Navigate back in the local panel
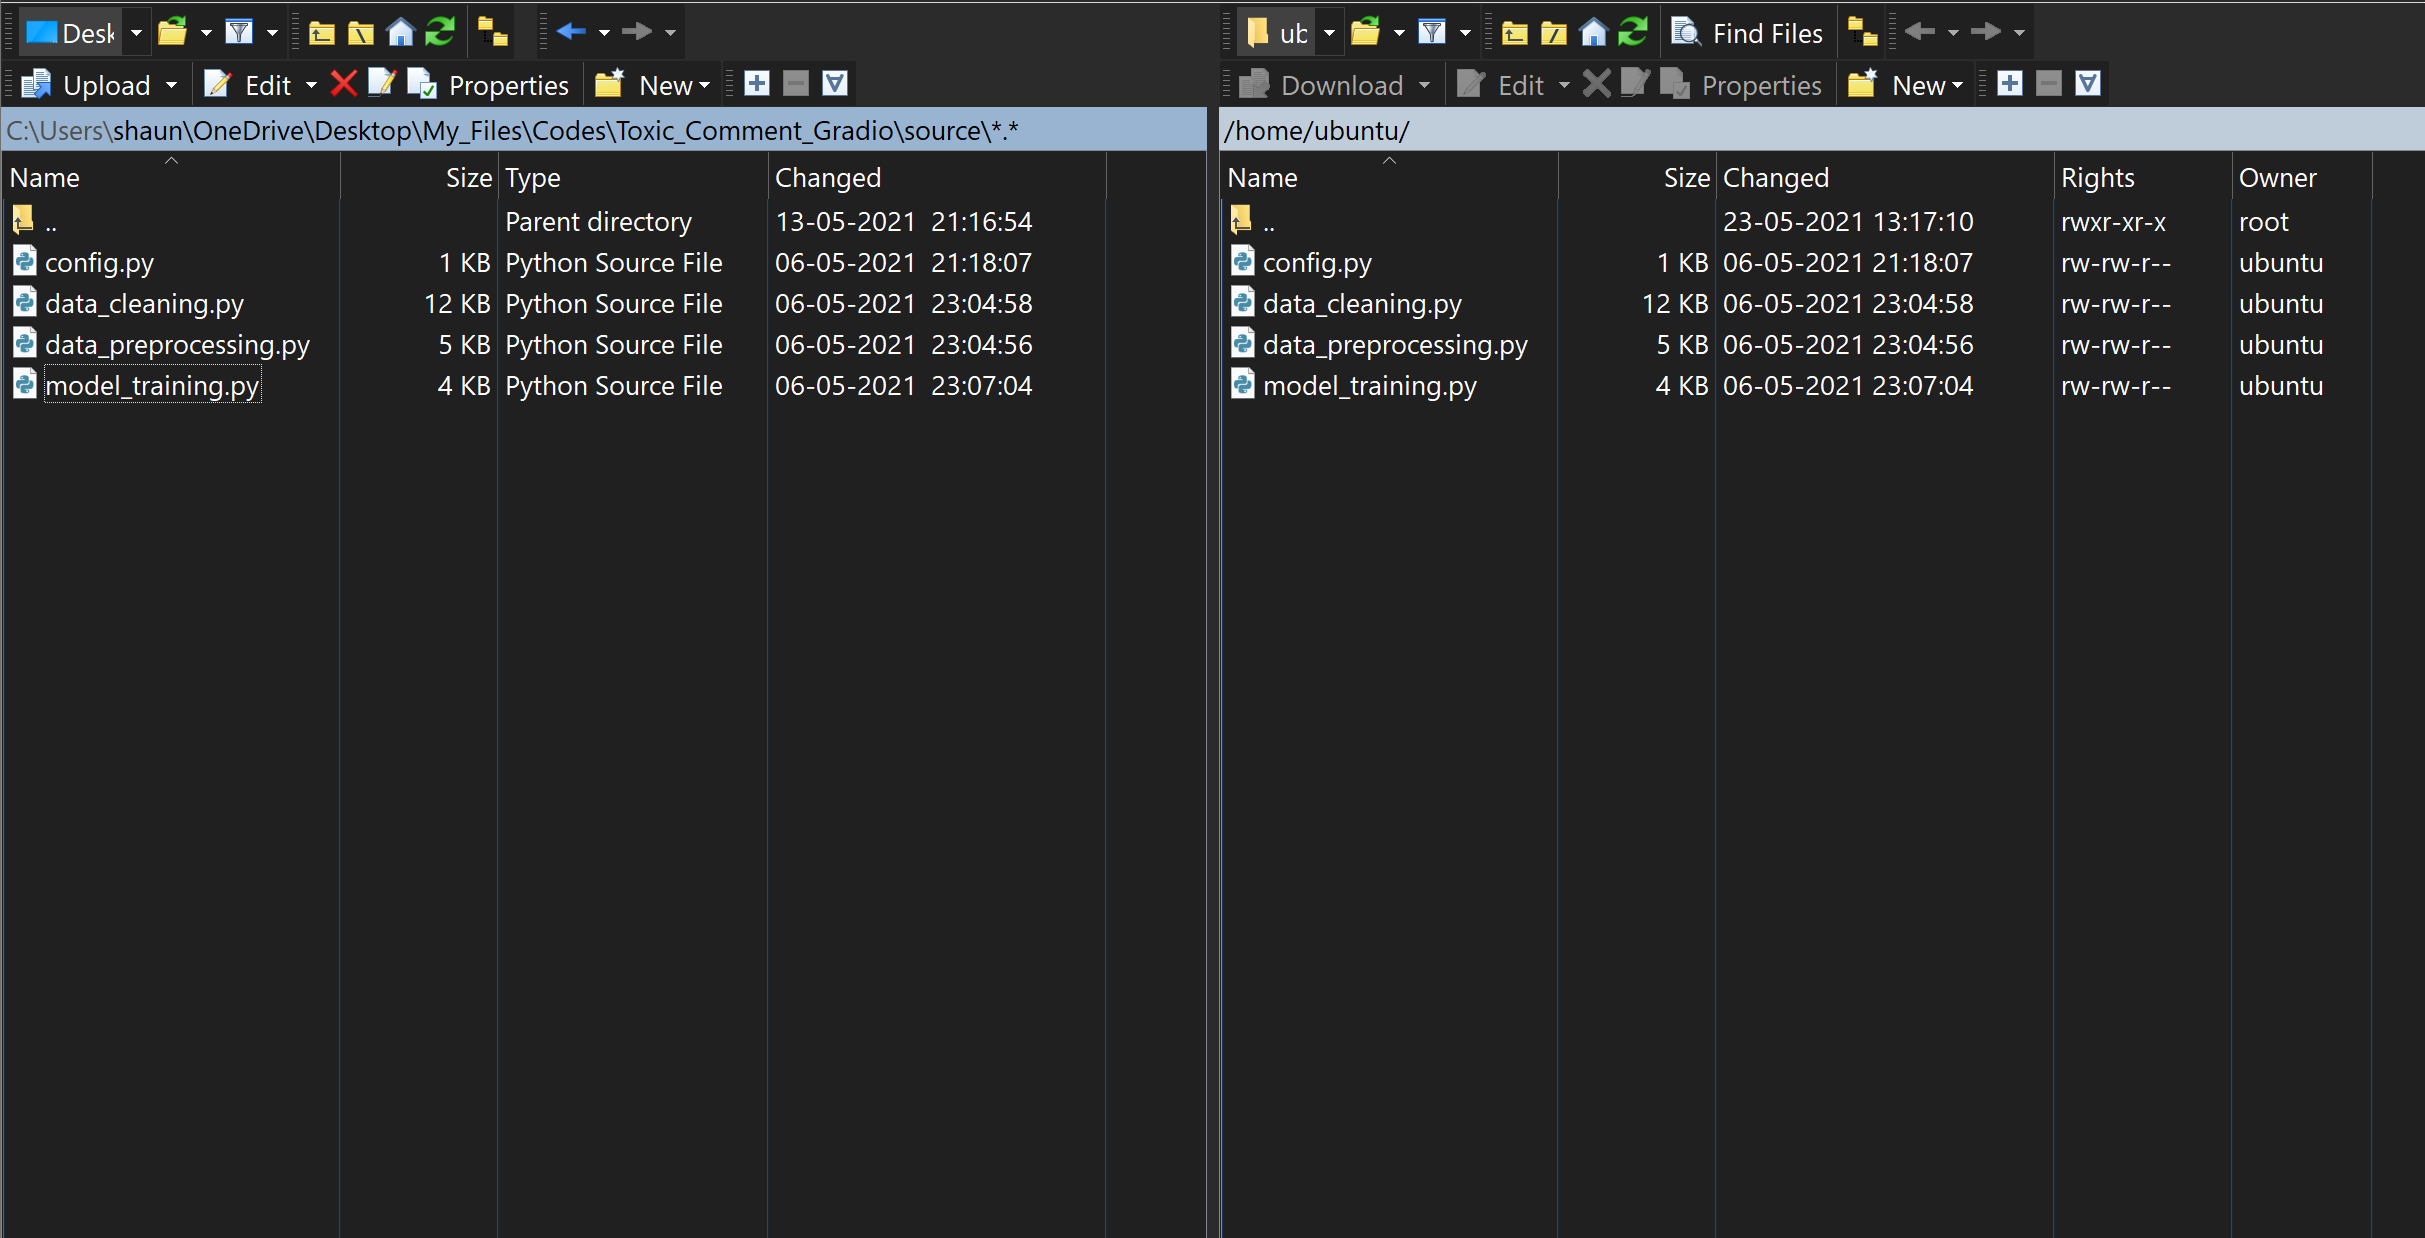Viewport: 2425px width, 1238px height. point(571,33)
